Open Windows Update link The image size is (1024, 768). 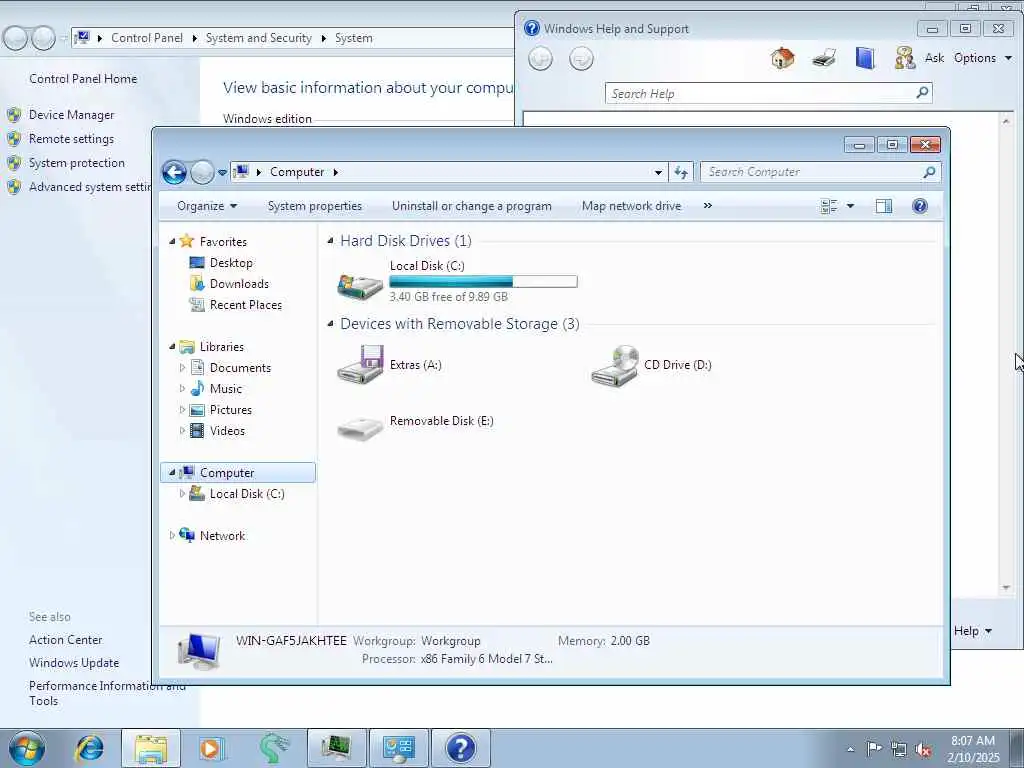[74, 663]
